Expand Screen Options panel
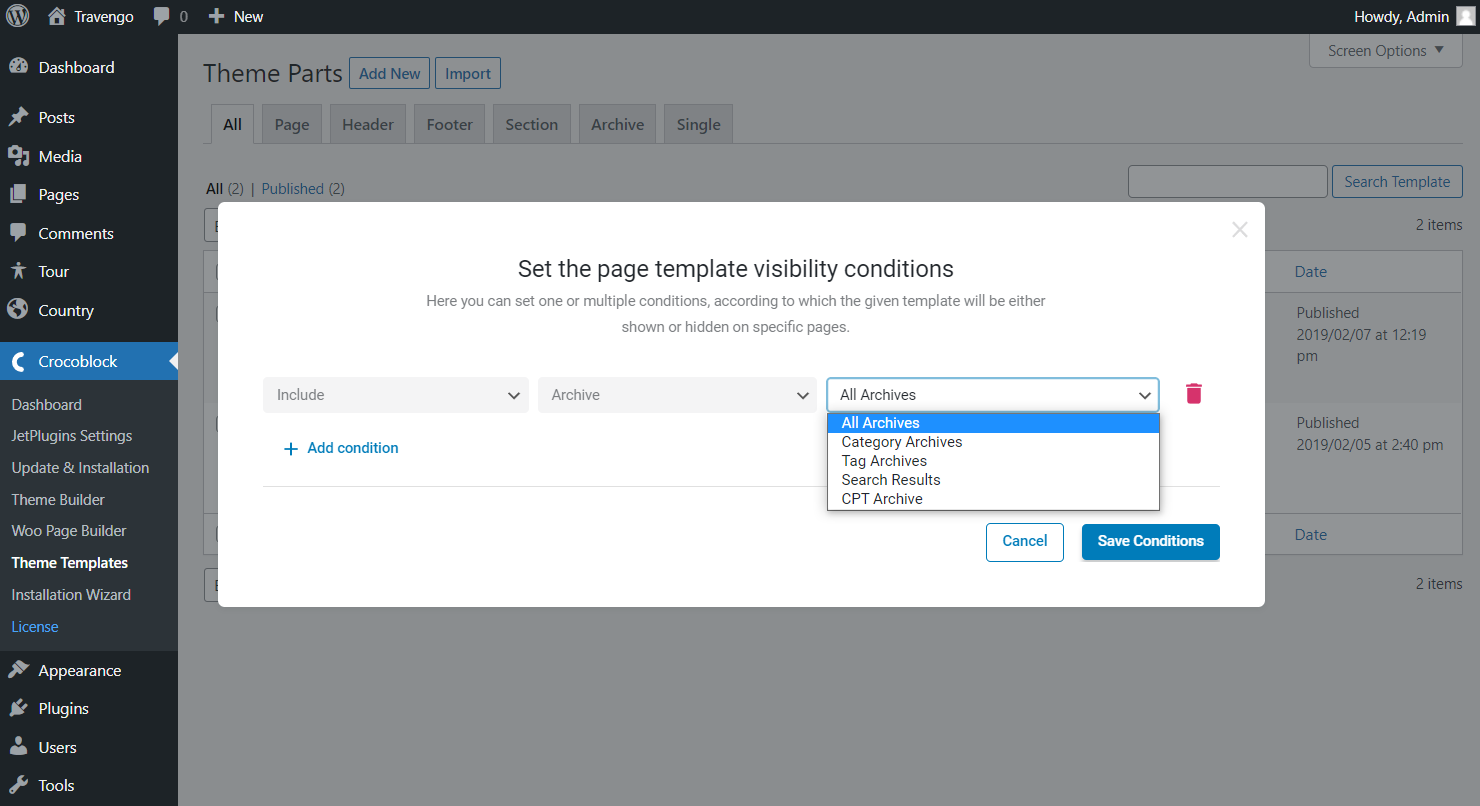Image resolution: width=1480 pixels, height=806 pixels. coord(1386,51)
